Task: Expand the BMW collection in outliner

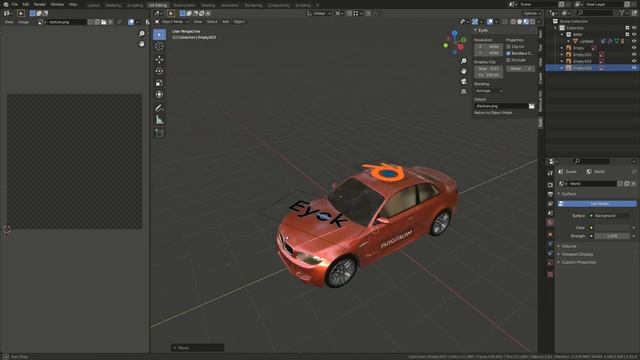Action: [x=562, y=35]
